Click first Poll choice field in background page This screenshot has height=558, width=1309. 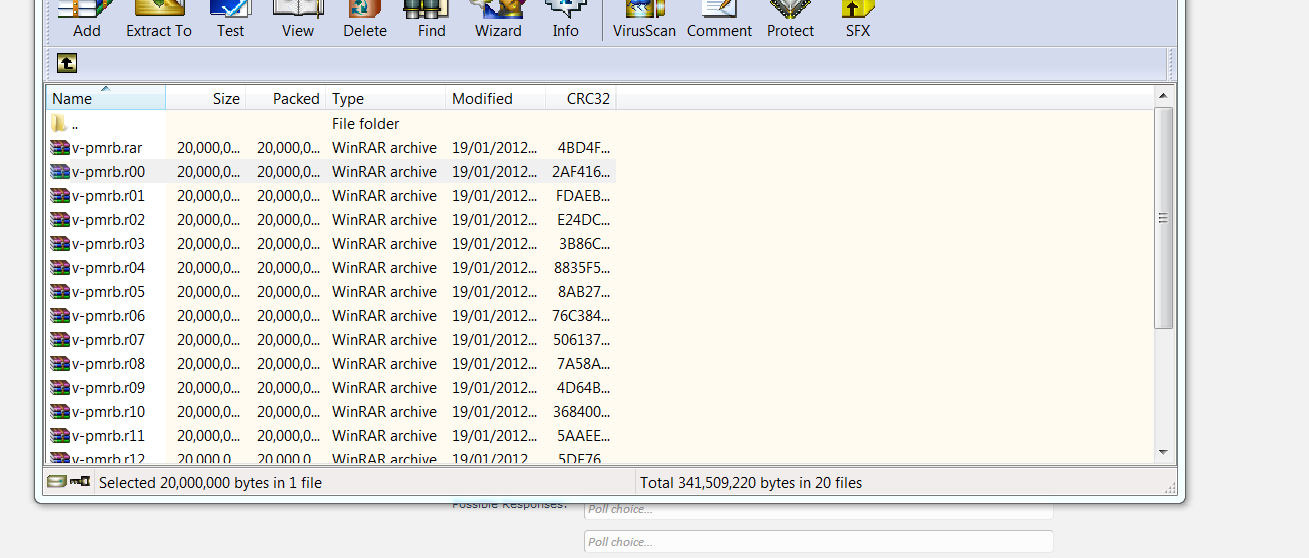(x=818, y=509)
